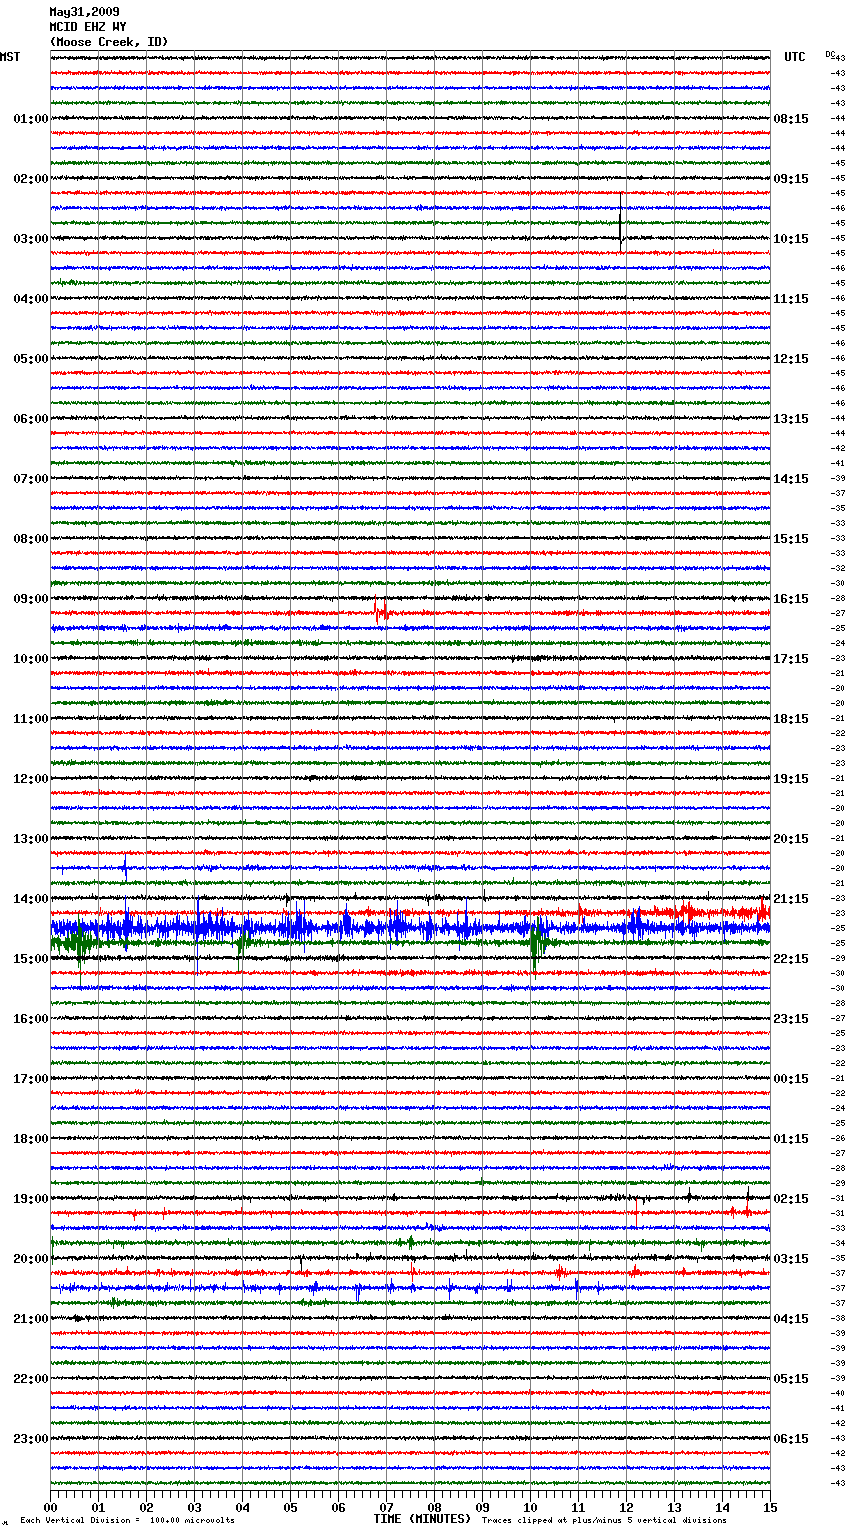Click the 13:15 UTC time label
Screen dimensions: 850x1534
point(791,419)
